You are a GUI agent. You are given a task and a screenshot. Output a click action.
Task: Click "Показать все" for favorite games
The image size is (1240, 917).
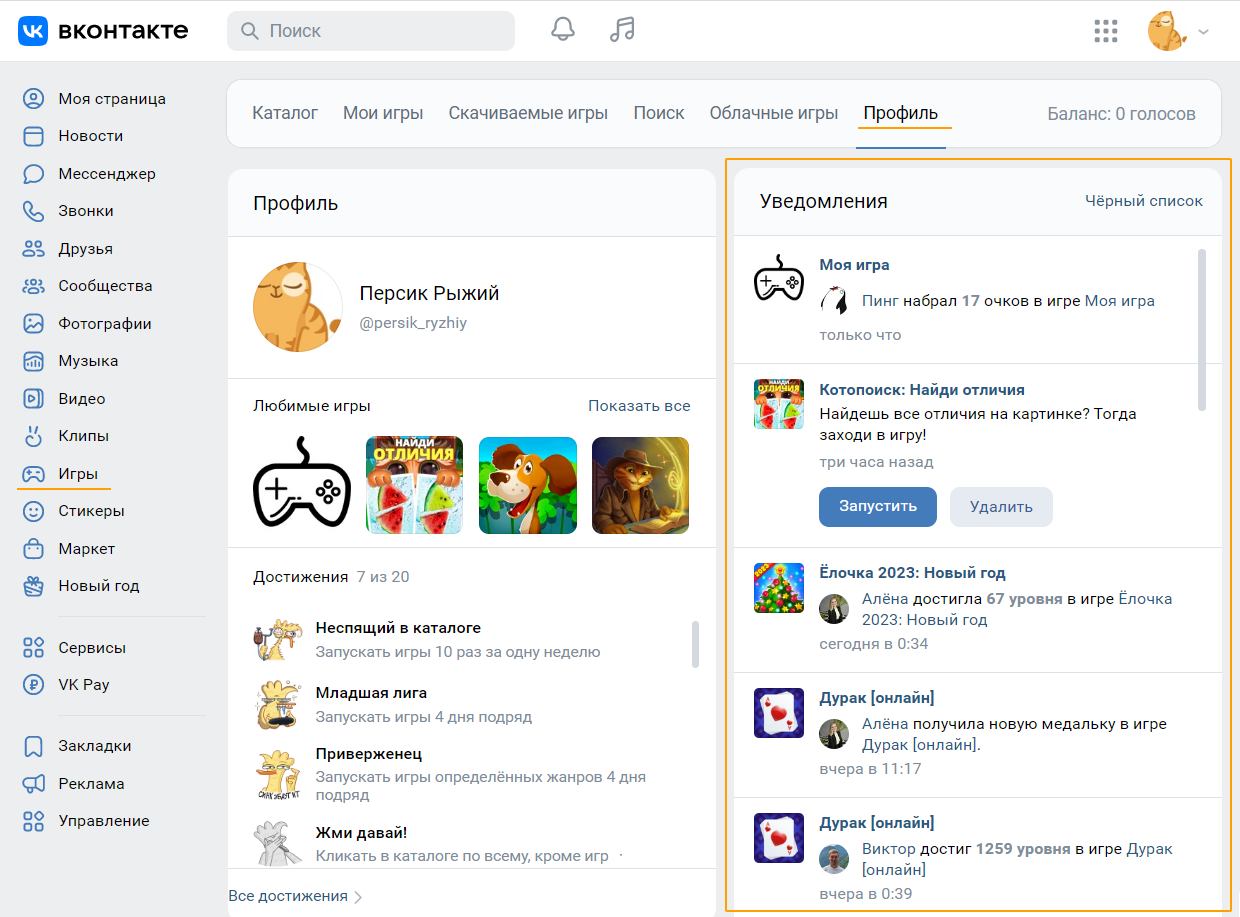[x=639, y=406]
